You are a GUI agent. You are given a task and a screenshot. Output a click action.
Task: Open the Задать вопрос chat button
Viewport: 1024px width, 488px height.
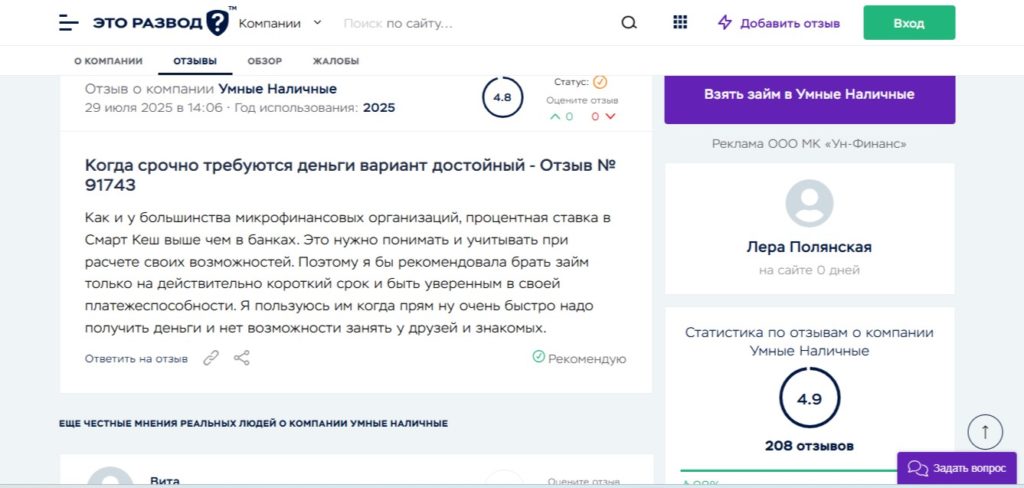(956, 468)
